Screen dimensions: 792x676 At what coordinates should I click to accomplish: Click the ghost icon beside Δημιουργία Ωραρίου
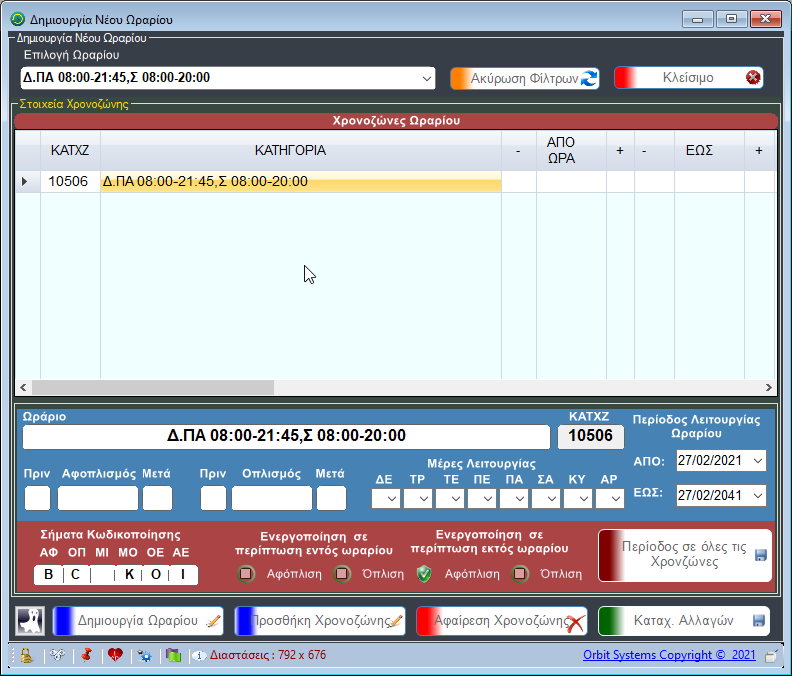tap(30, 621)
